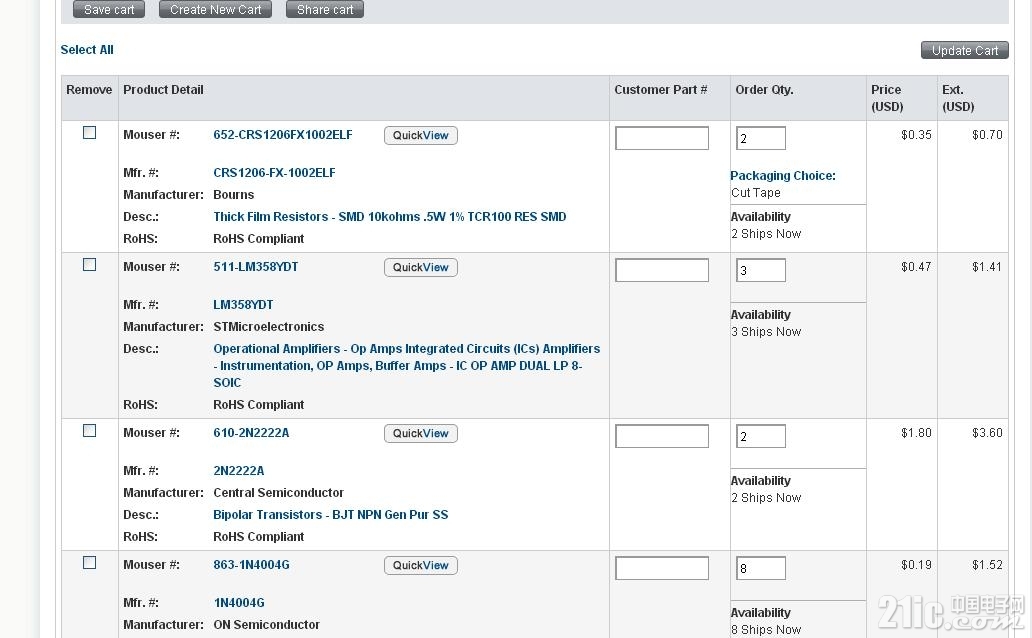The height and width of the screenshot is (638, 1032).
Task: Click Order Qty field for CRS1206 resistor
Action: (x=761, y=138)
